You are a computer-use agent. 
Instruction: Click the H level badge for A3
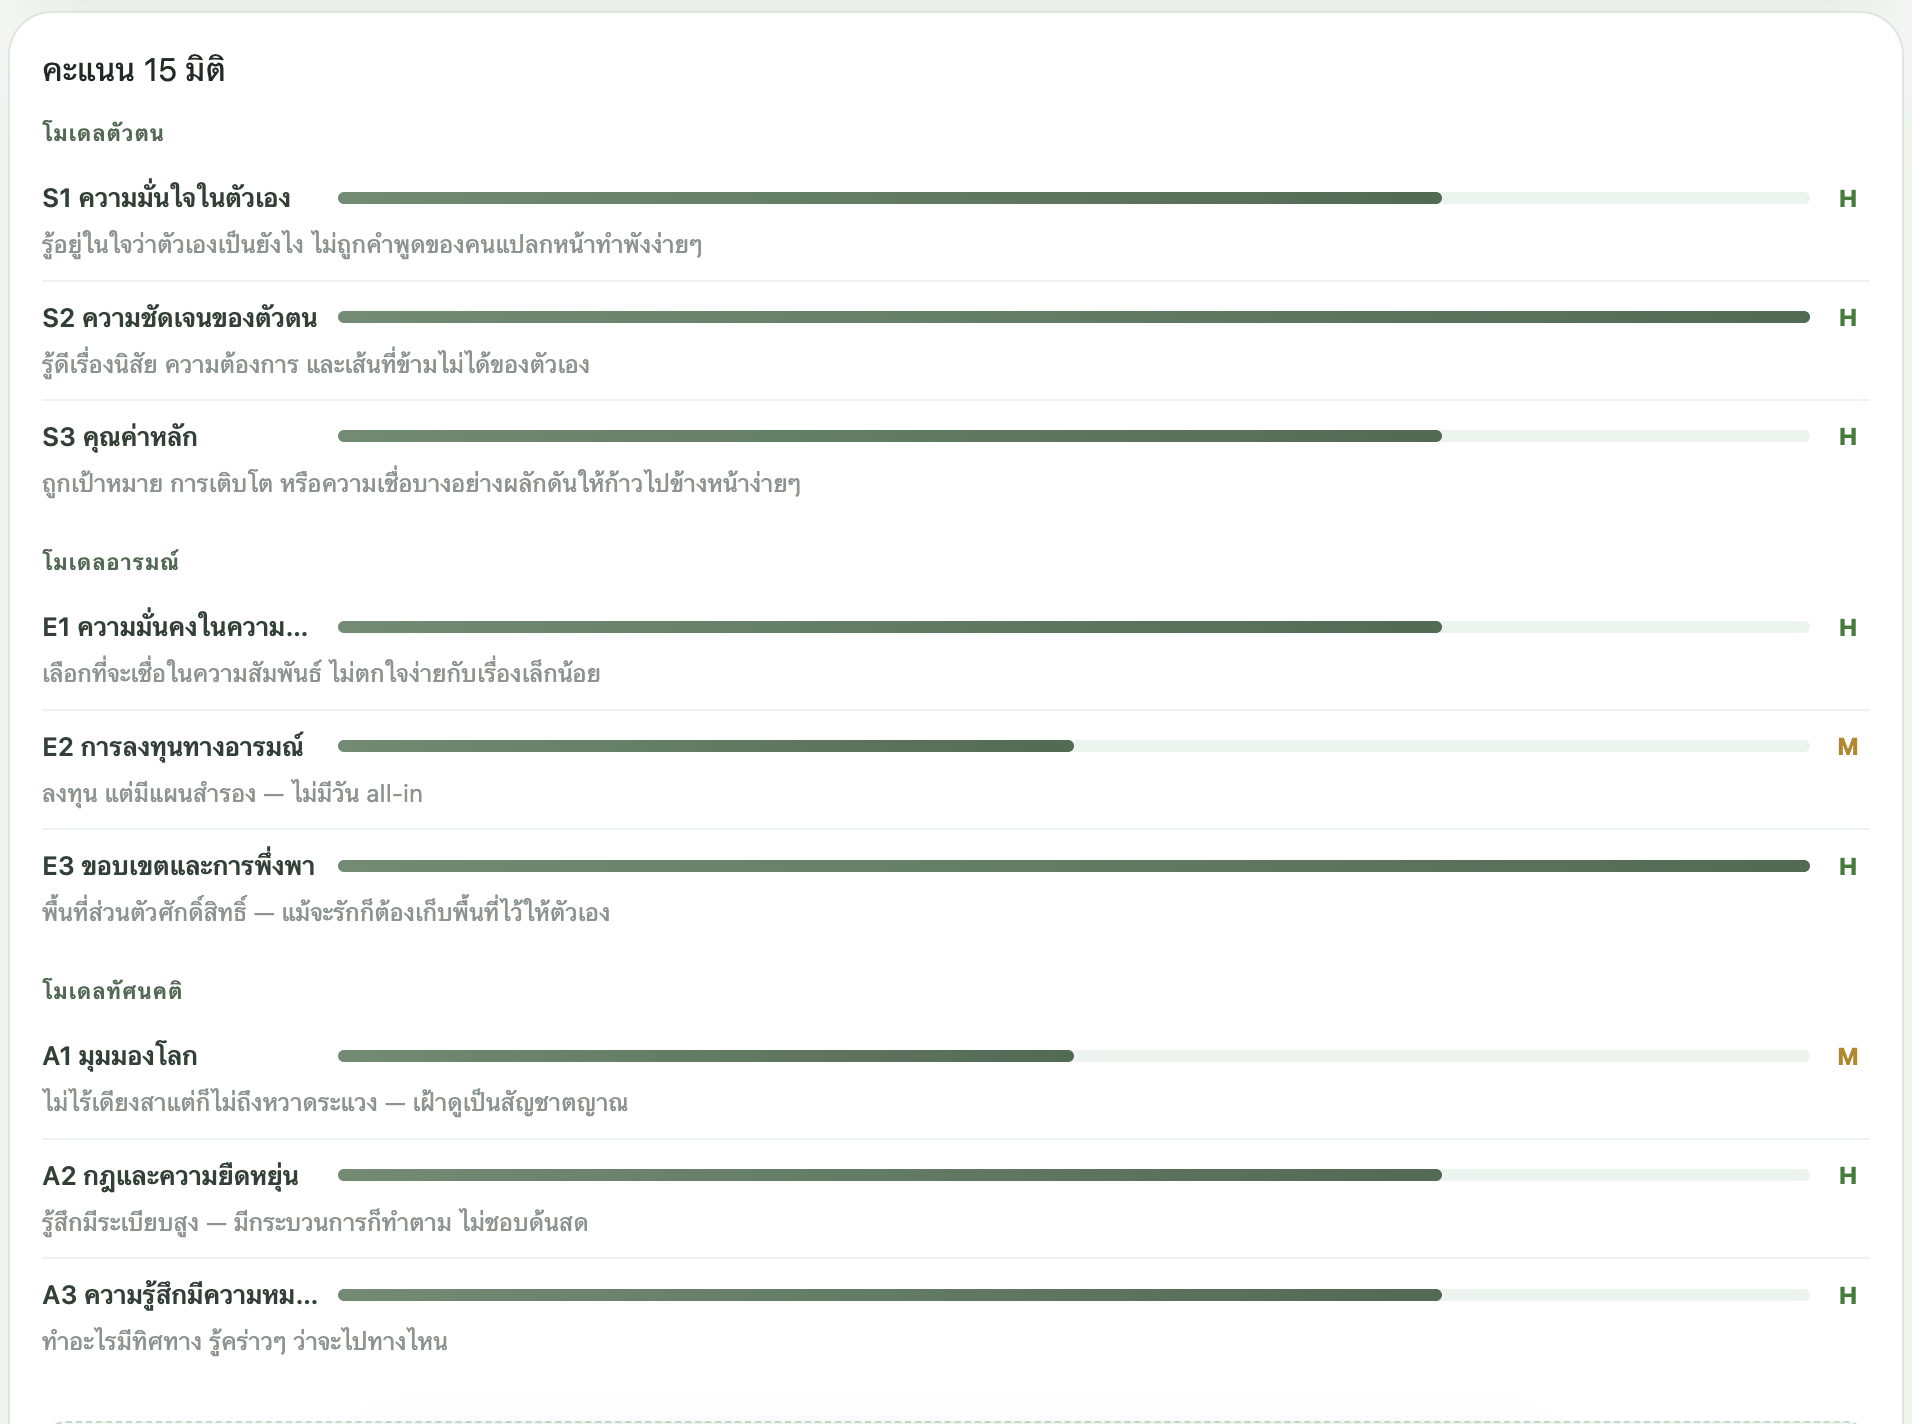coord(1847,1296)
